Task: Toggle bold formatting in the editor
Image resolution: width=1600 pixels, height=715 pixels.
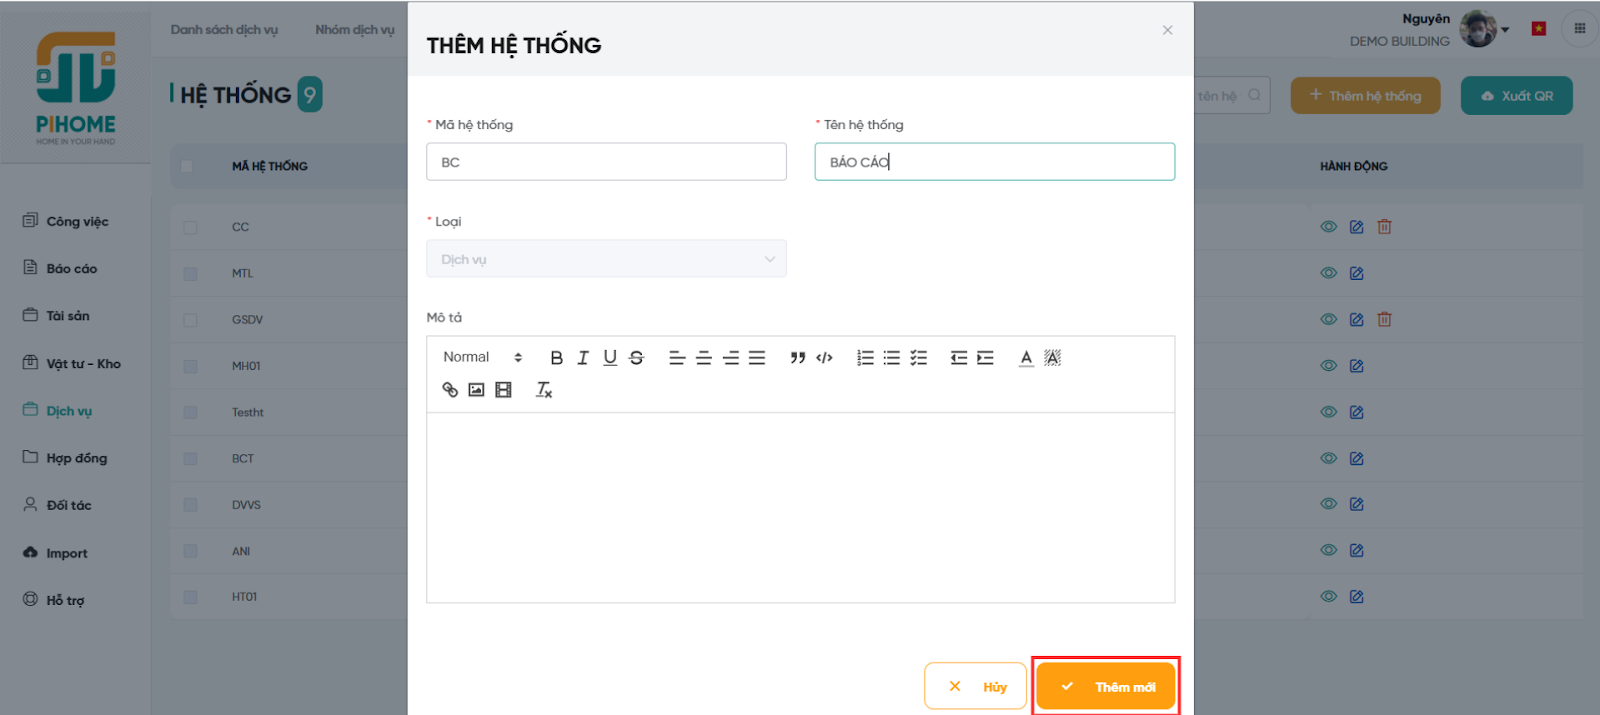Action: [x=556, y=358]
